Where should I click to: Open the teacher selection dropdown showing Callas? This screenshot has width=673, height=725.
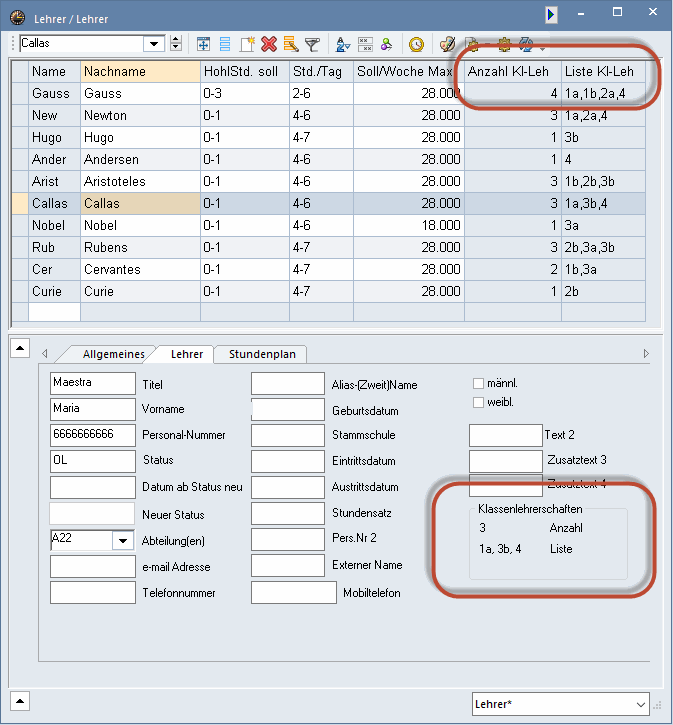point(153,44)
